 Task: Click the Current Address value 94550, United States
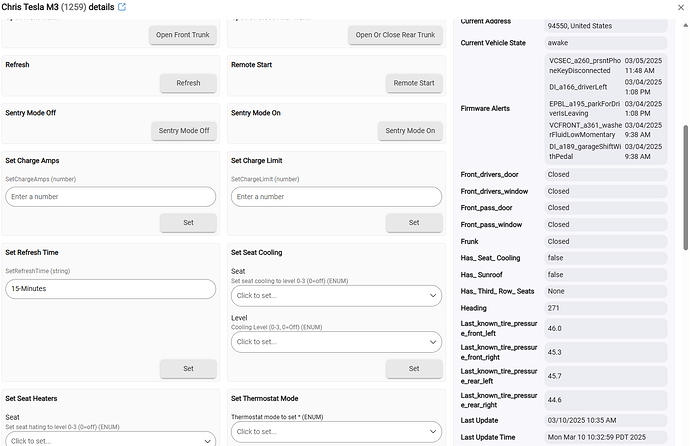tap(606, 26)
